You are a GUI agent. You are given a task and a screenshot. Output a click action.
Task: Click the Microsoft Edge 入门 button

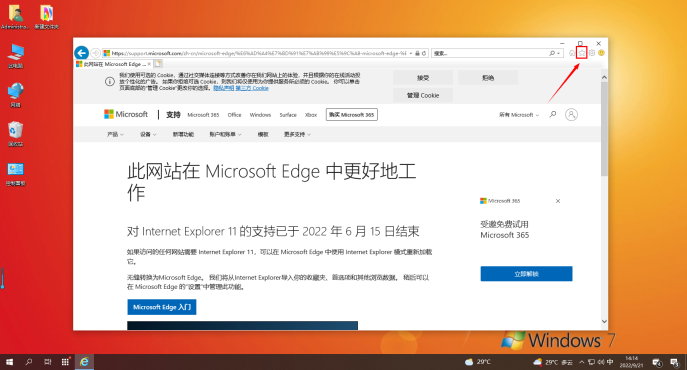[162, 307]
